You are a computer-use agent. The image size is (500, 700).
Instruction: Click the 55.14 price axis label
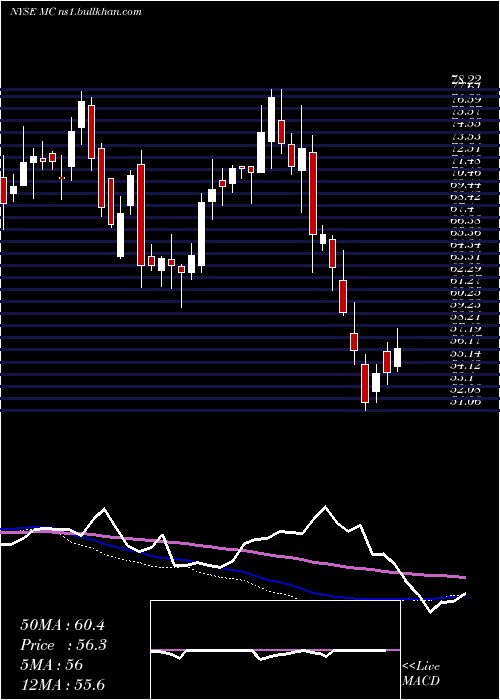pyautogui.click(x=466, y=353)
